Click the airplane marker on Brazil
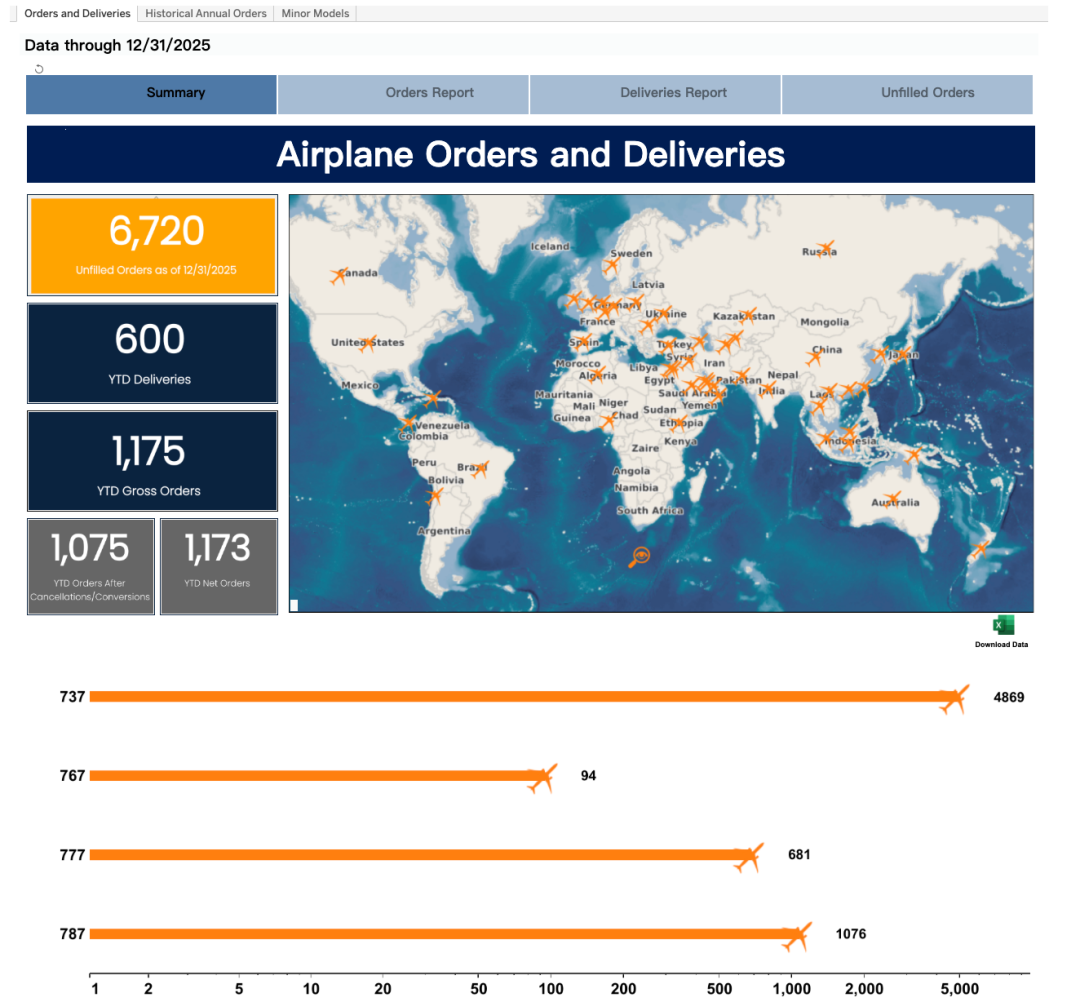Image resolution: width=1080 pixels, height=1002 pixels. pos(480,468)
